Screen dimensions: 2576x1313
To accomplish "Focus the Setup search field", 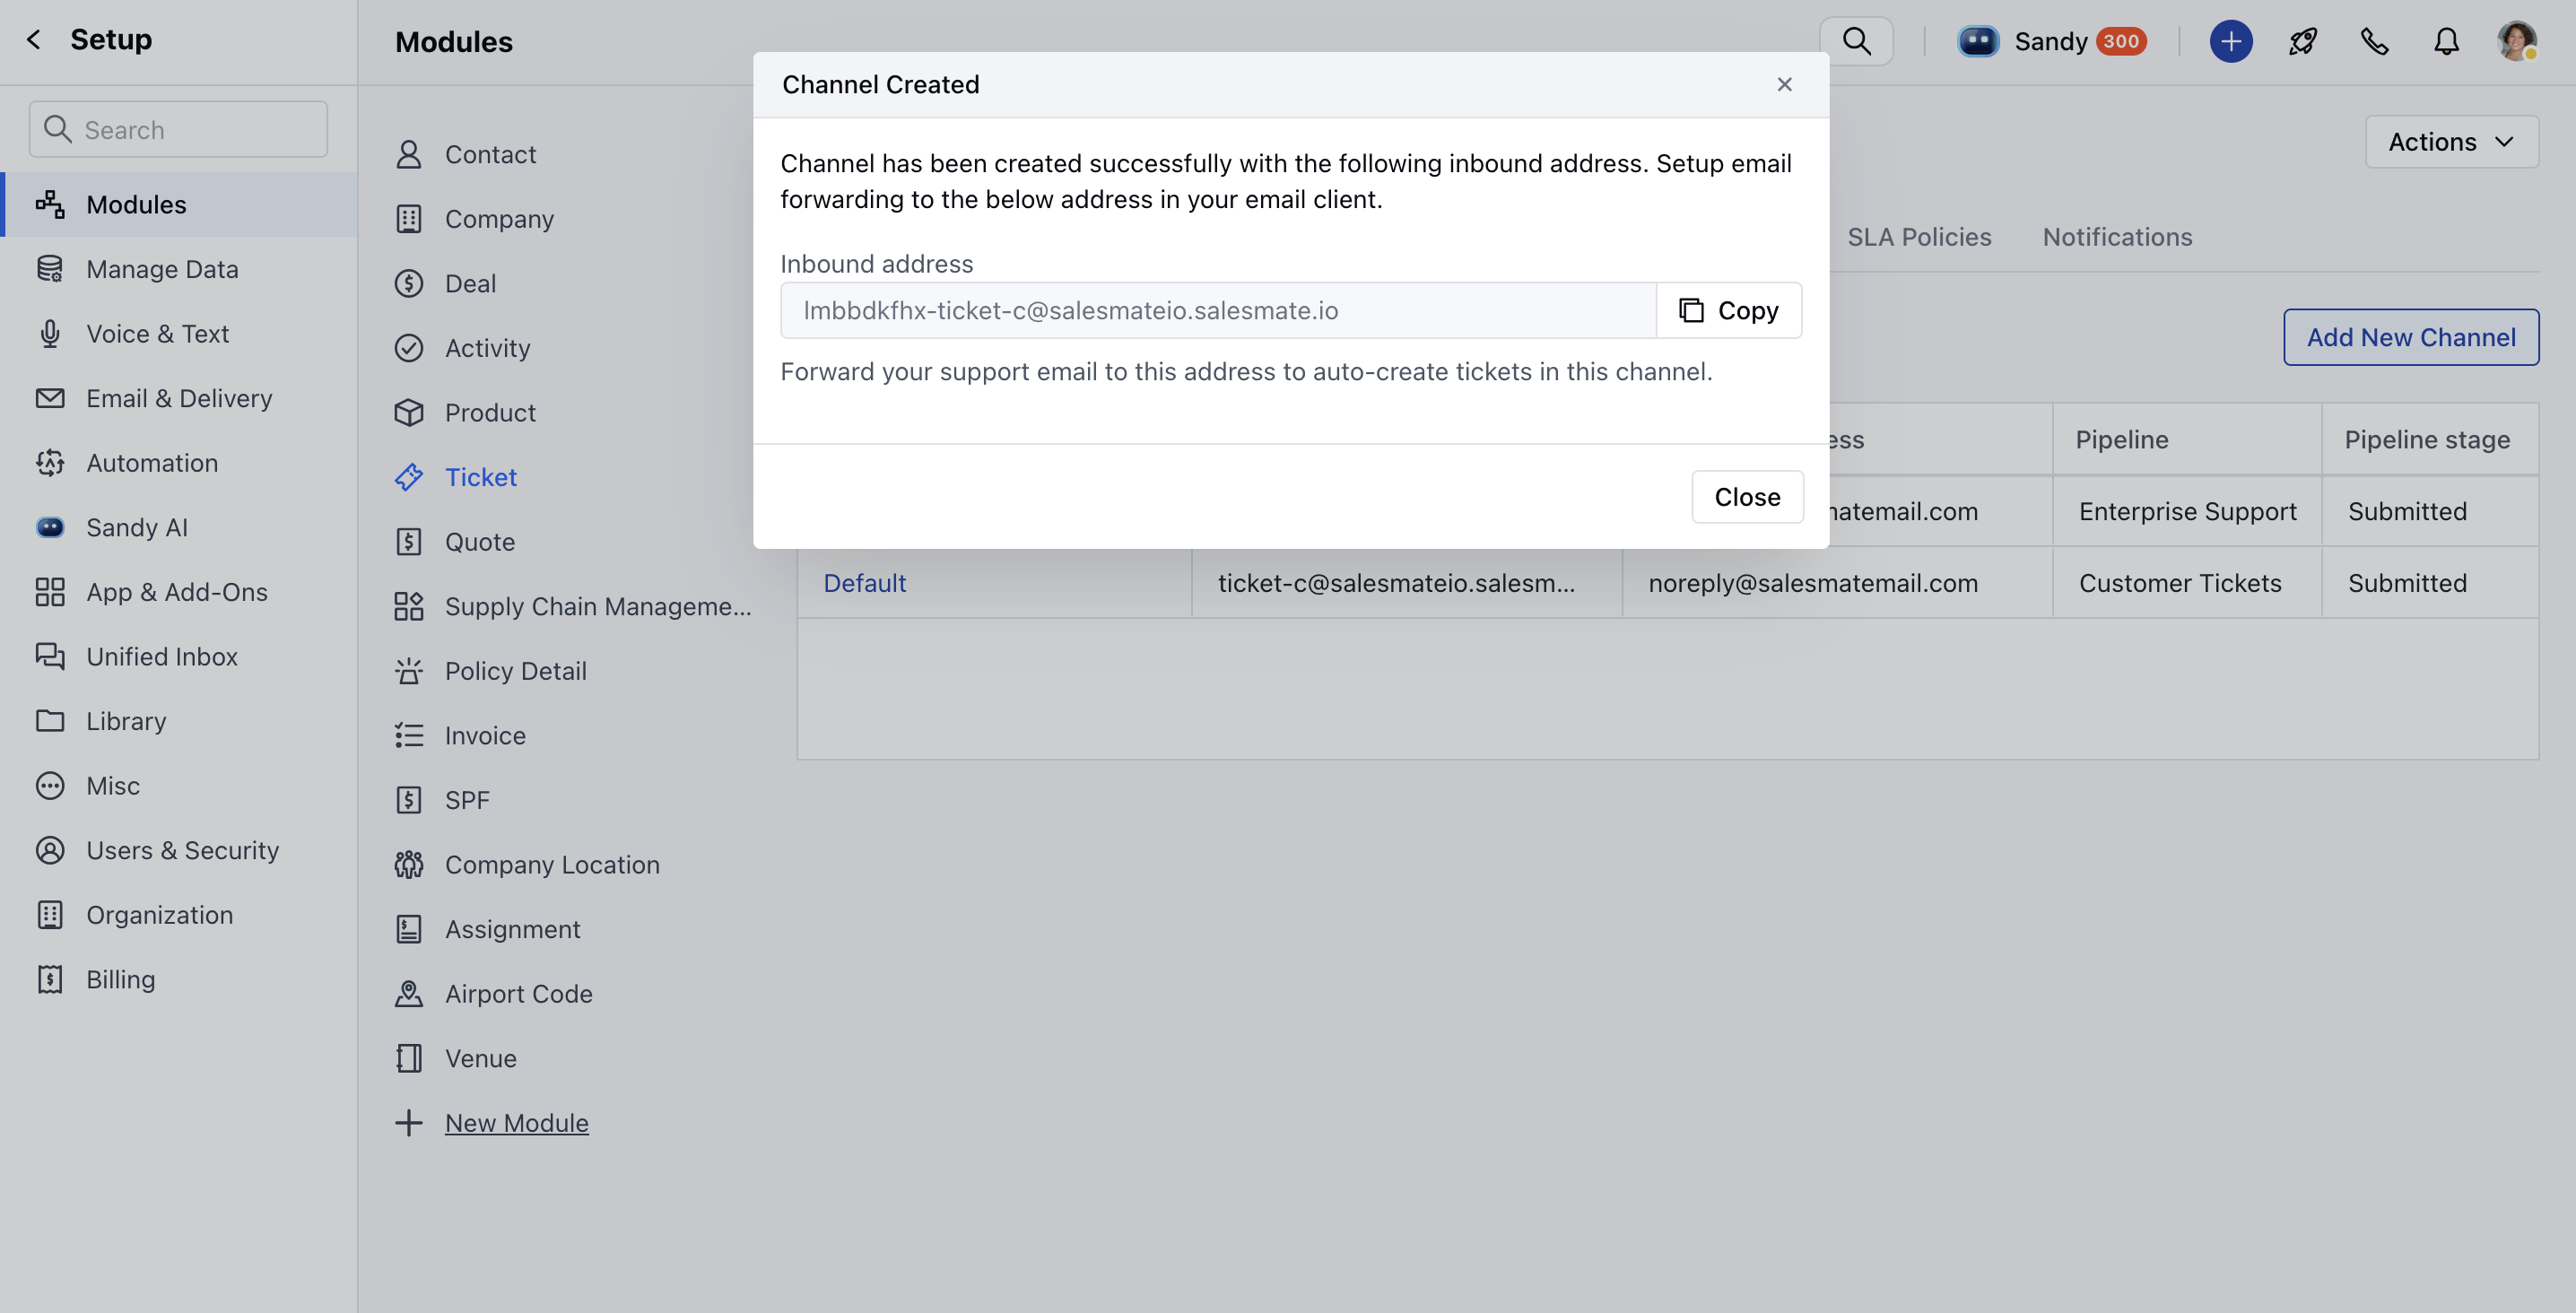I will click(x=178, y=129).
